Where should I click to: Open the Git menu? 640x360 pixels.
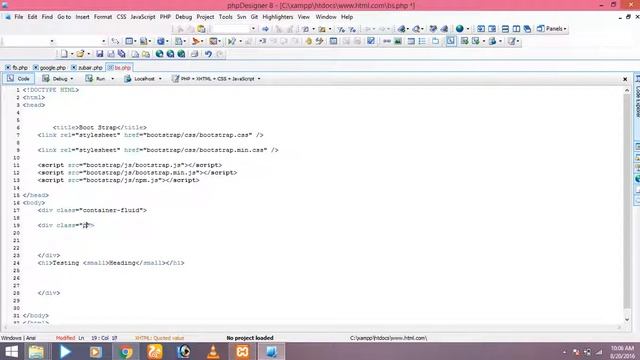[x=254, y=17]
